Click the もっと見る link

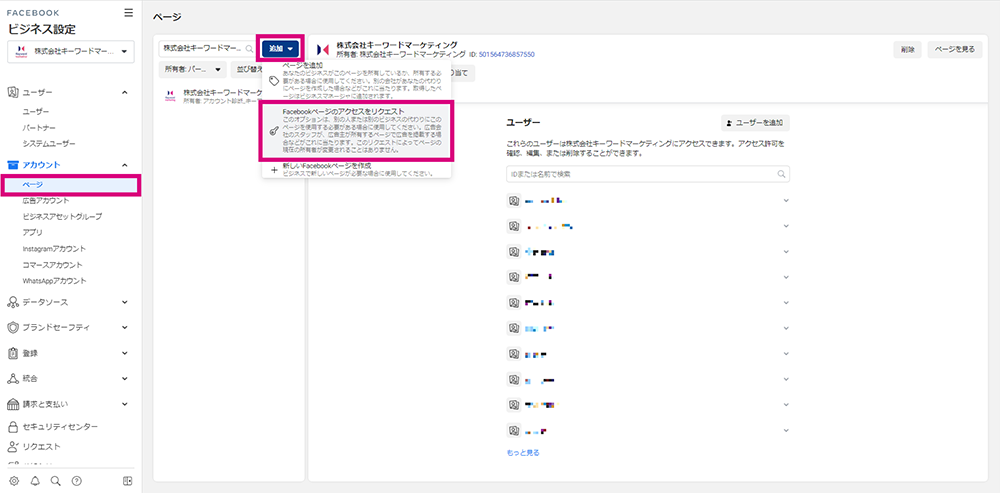click(x=523, y=453)
